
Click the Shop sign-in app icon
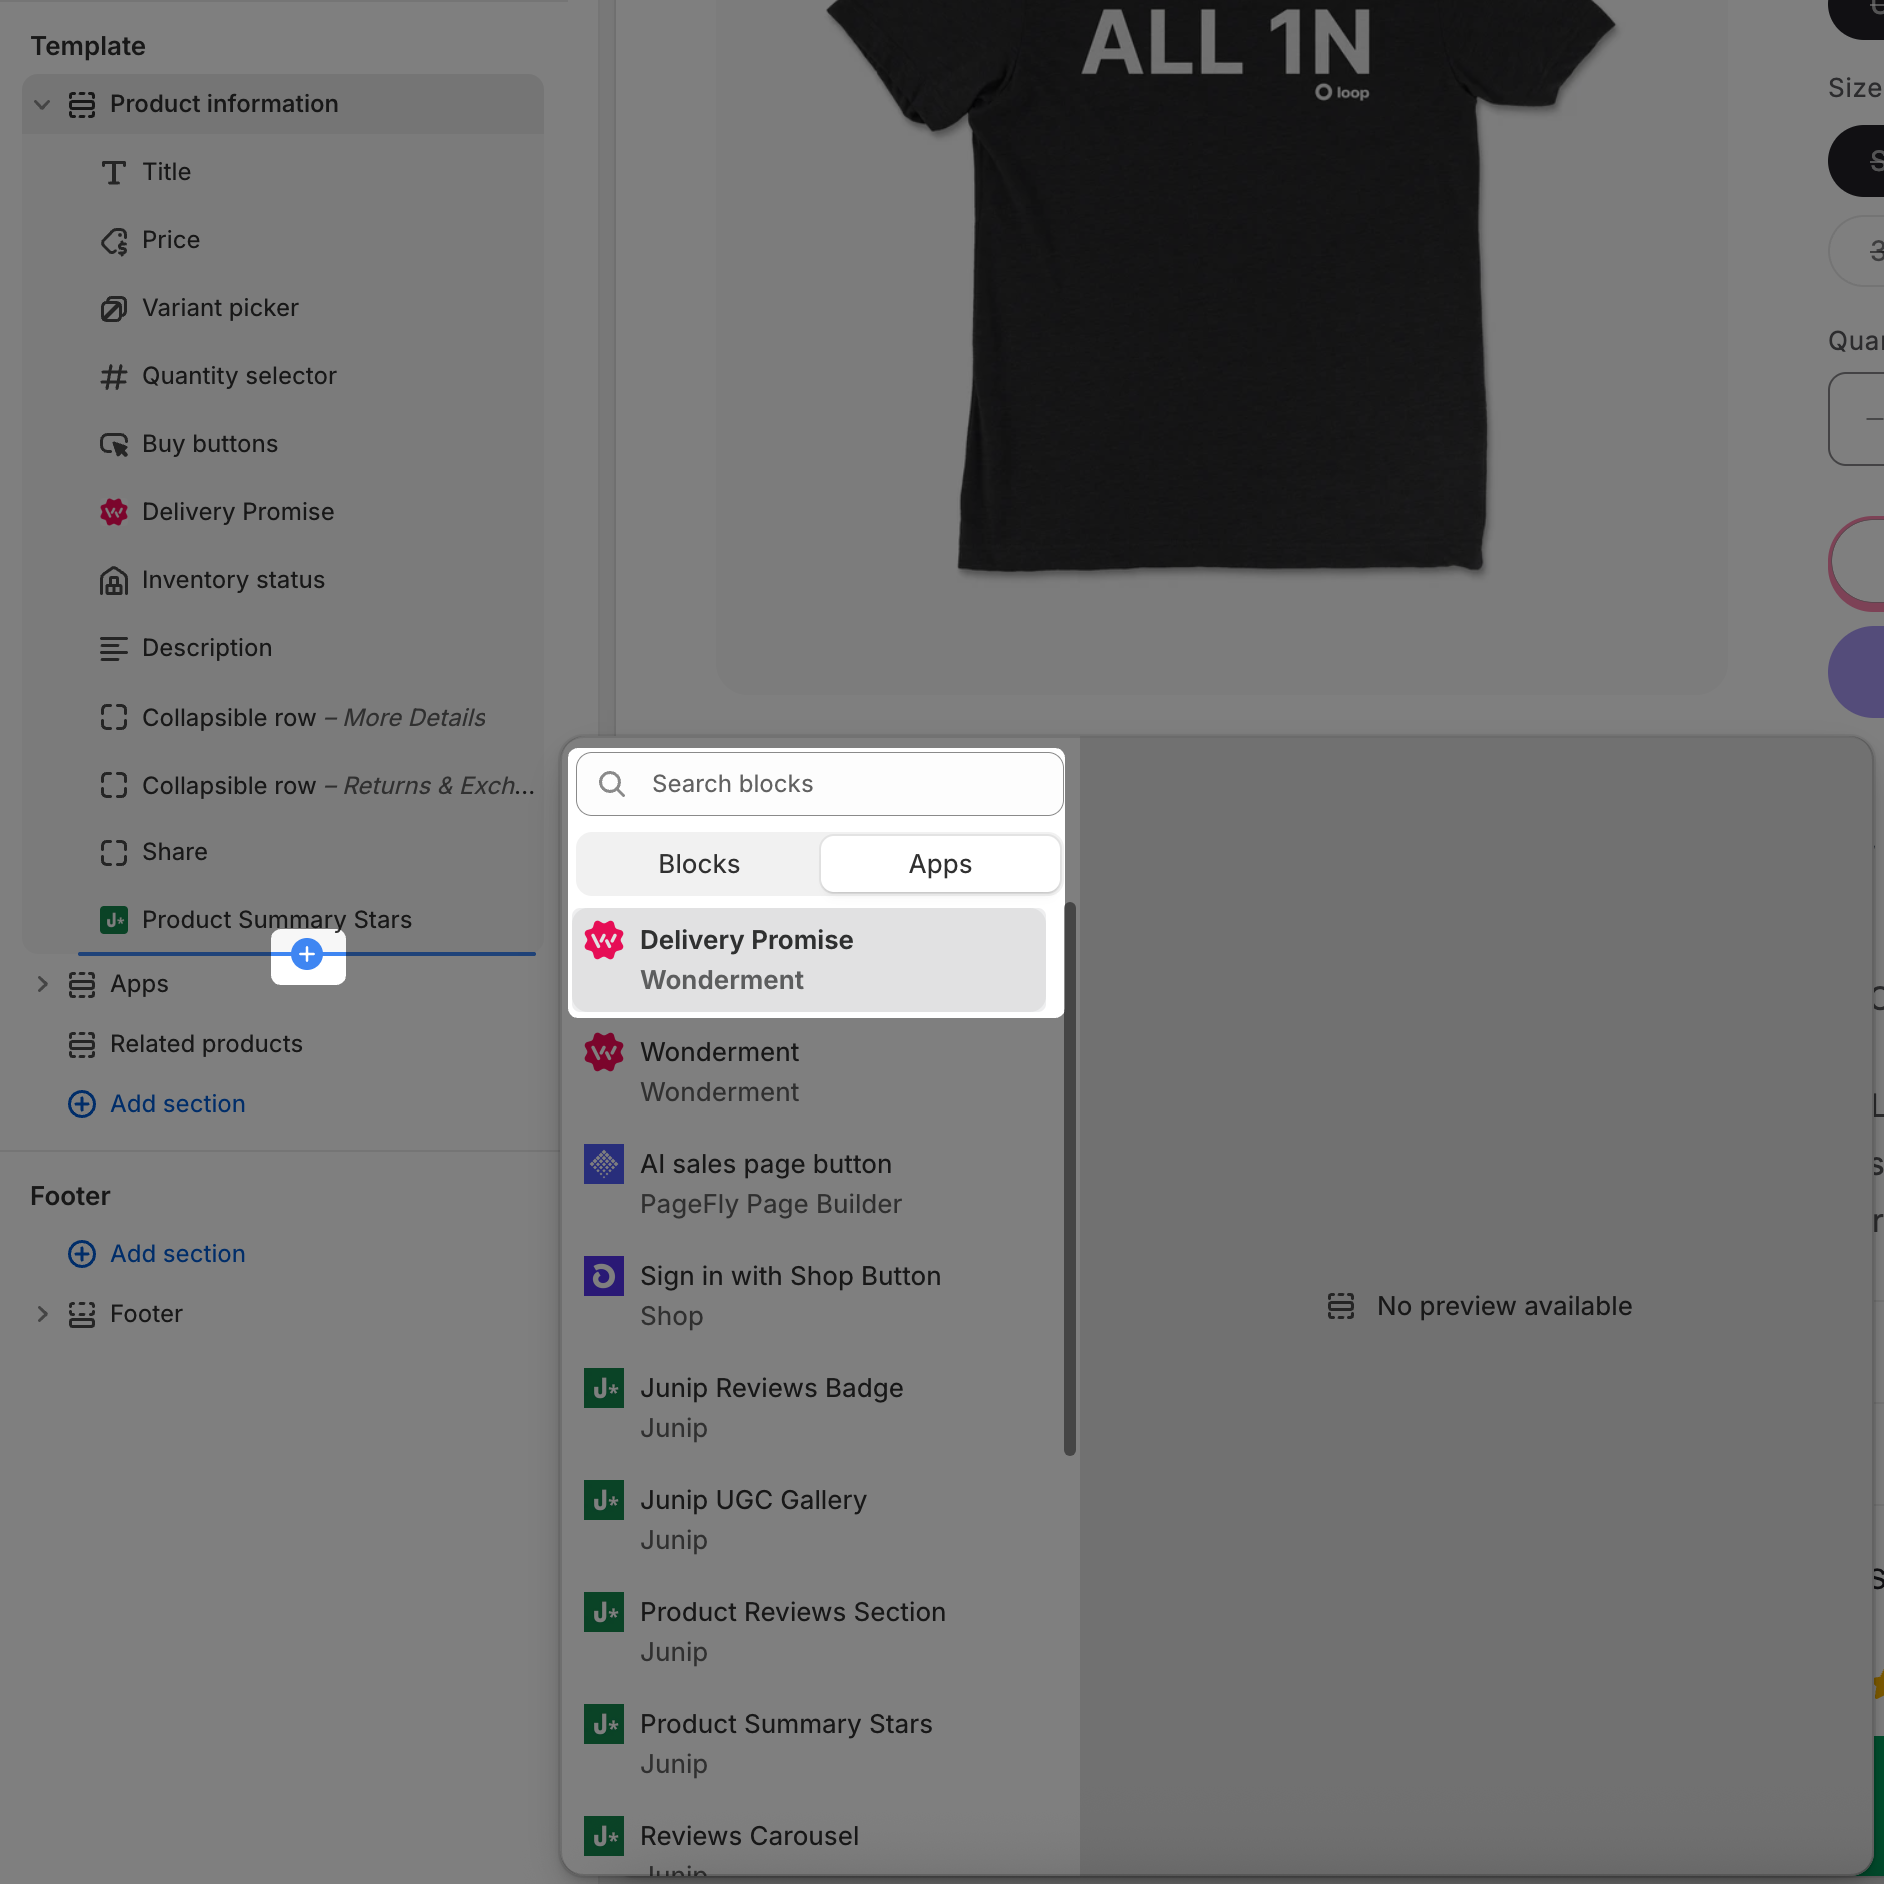coord(604,1276)
